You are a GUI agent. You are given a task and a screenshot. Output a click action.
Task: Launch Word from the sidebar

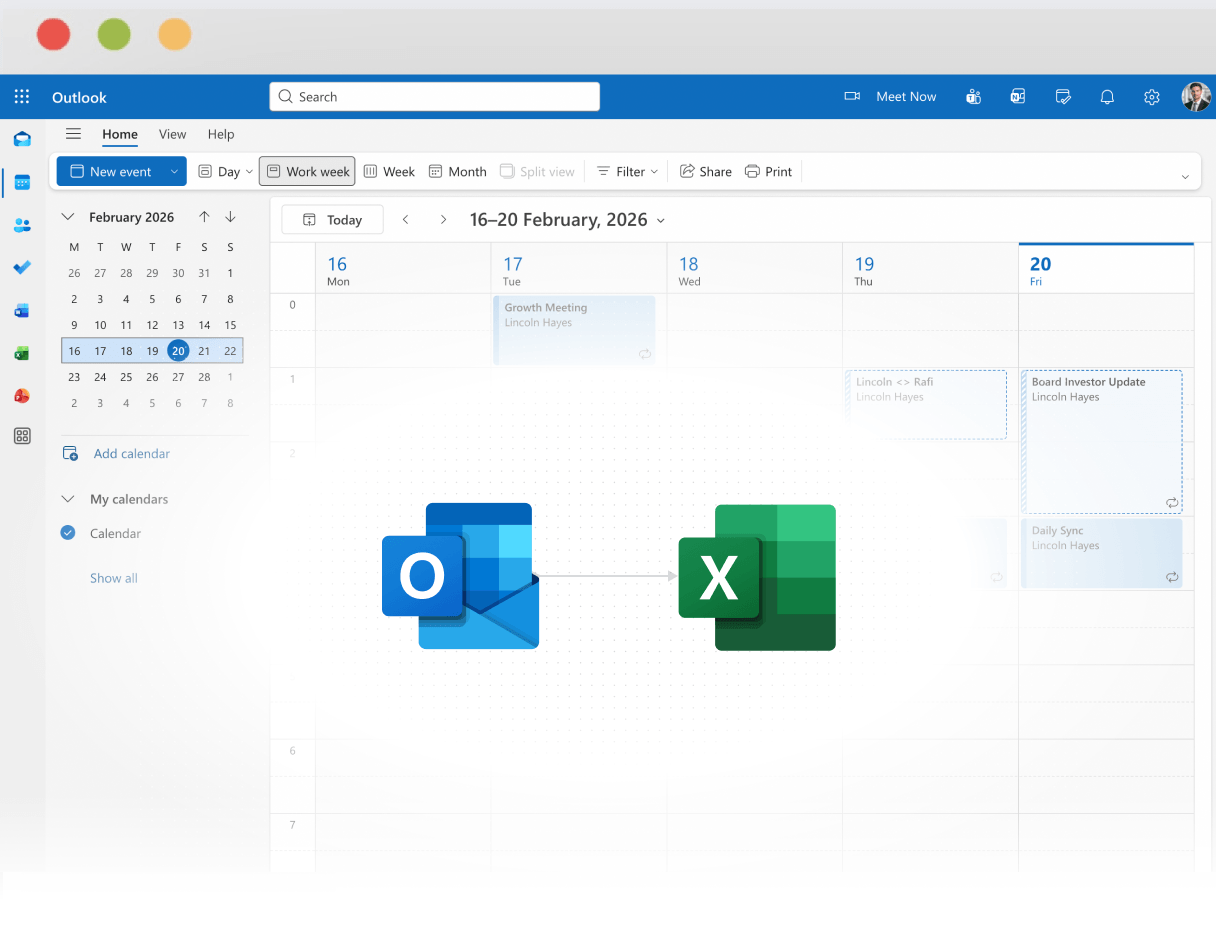coord(22,310)
